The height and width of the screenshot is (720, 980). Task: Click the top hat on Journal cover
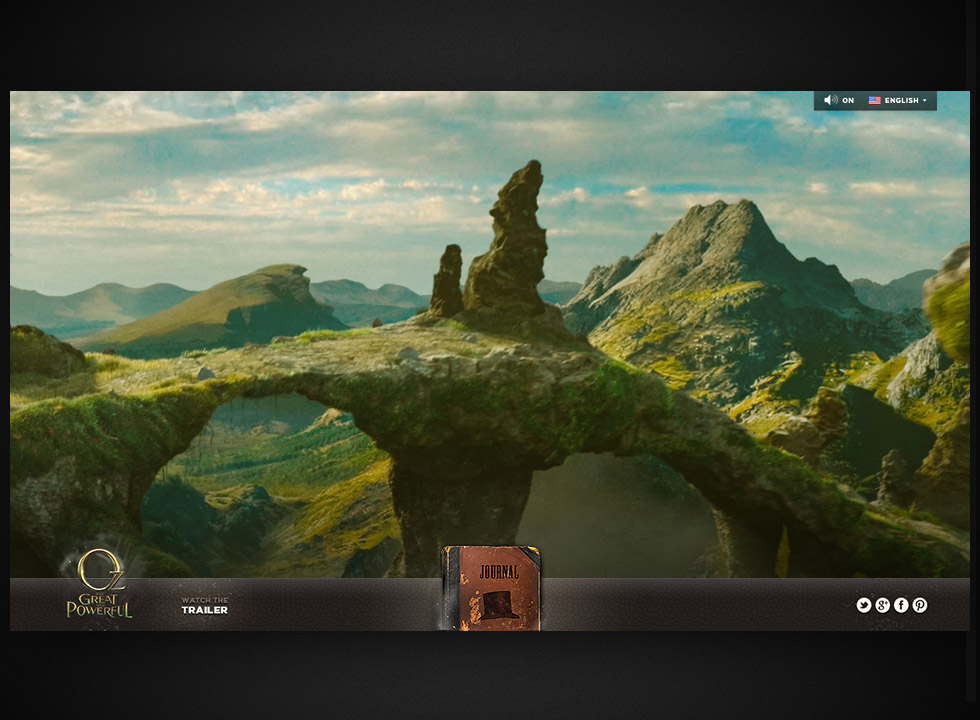[492, 605]
